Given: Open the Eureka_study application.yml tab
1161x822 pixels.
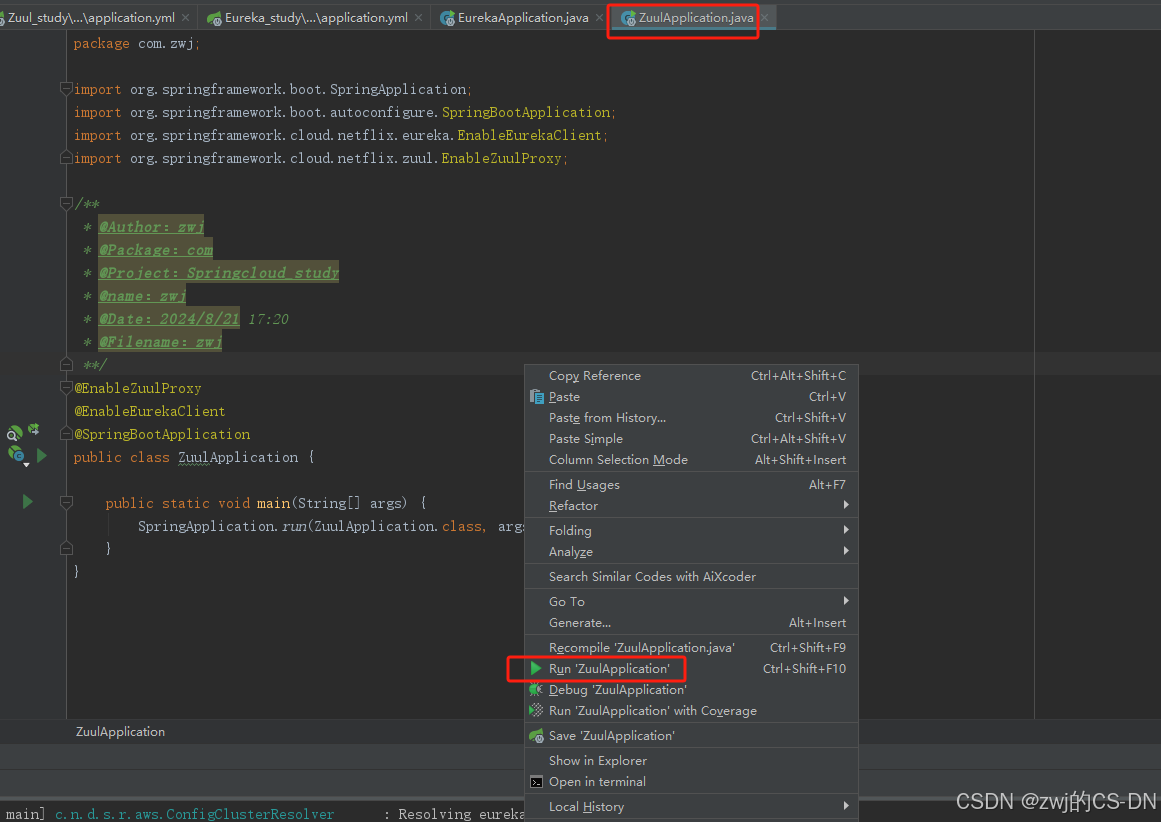Looking at the screenshot, I should (315, 18).
